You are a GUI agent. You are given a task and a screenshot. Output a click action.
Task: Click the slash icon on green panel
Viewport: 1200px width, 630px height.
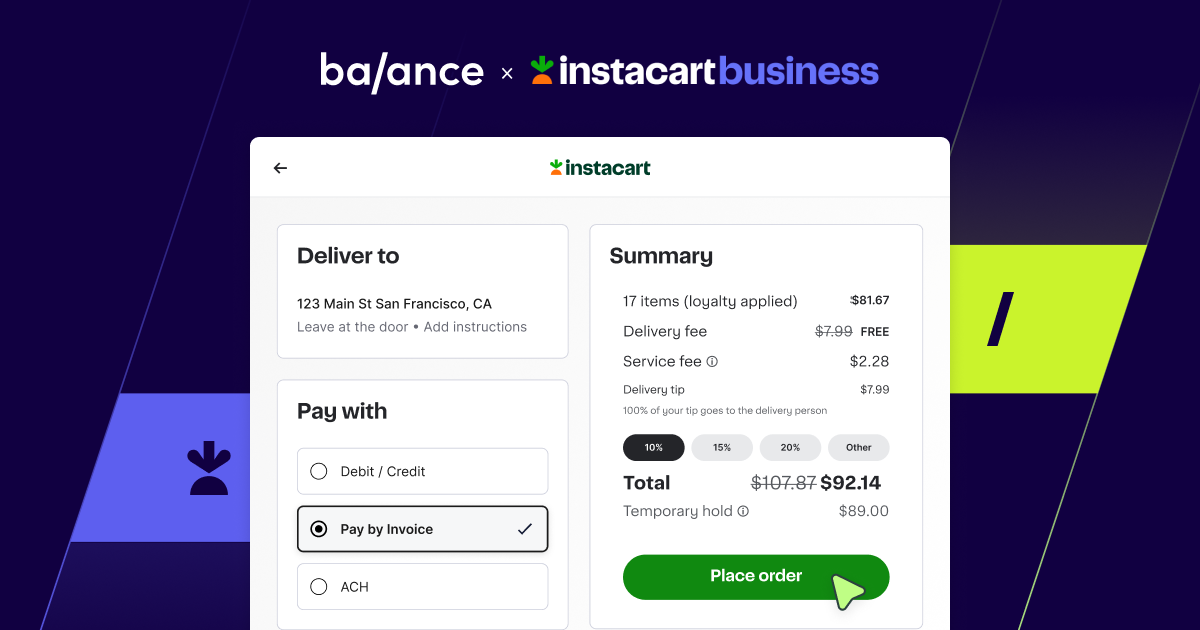click(1000, 319)
